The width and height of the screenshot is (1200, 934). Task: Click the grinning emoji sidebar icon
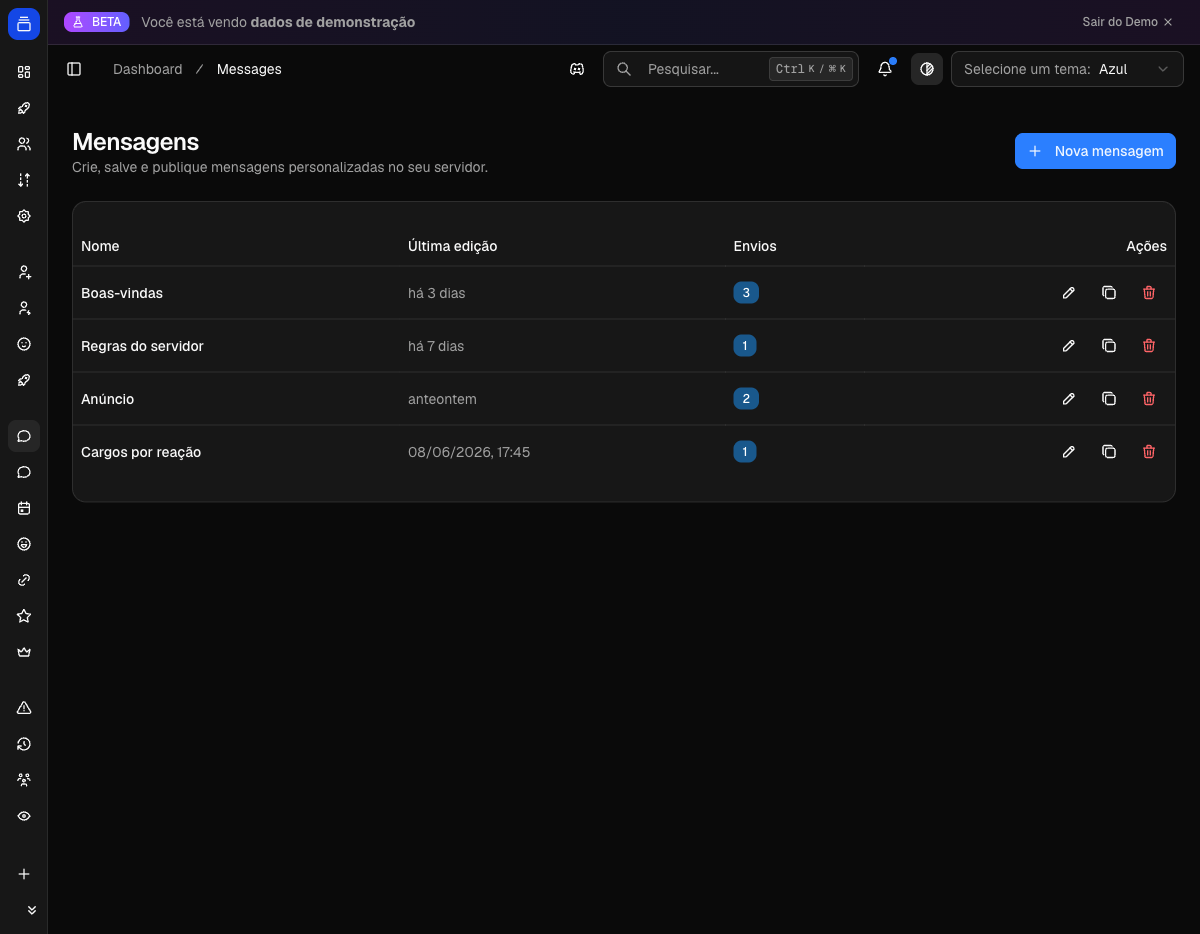24,544
